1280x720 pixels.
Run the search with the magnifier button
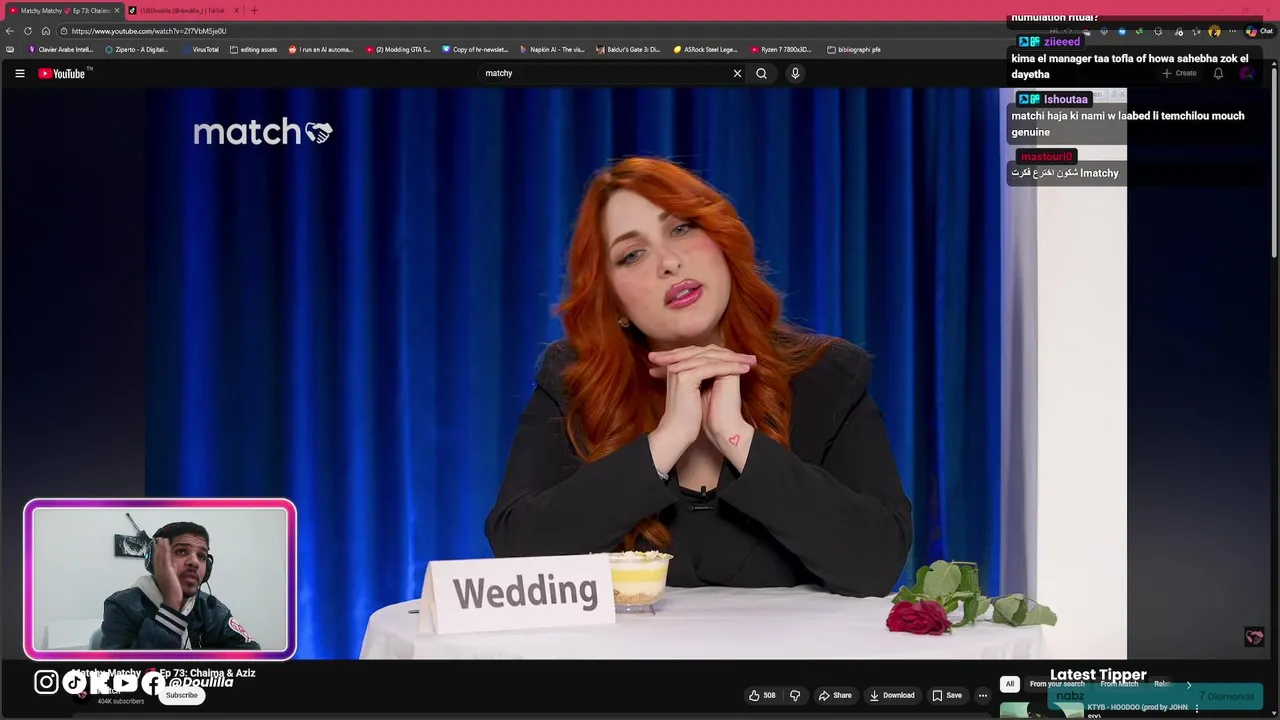click(761, 73)
